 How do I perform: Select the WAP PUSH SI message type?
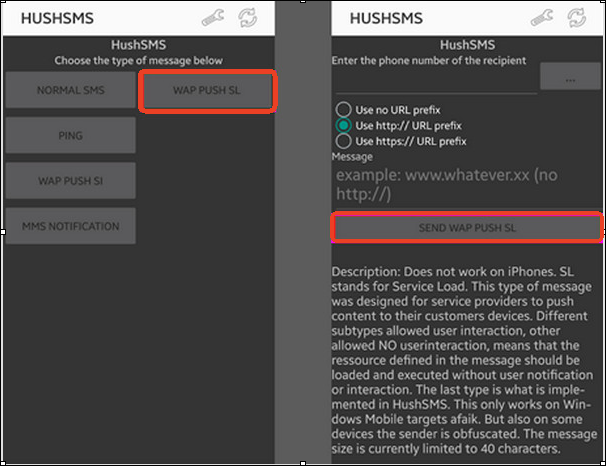click(x=71, y=181)
